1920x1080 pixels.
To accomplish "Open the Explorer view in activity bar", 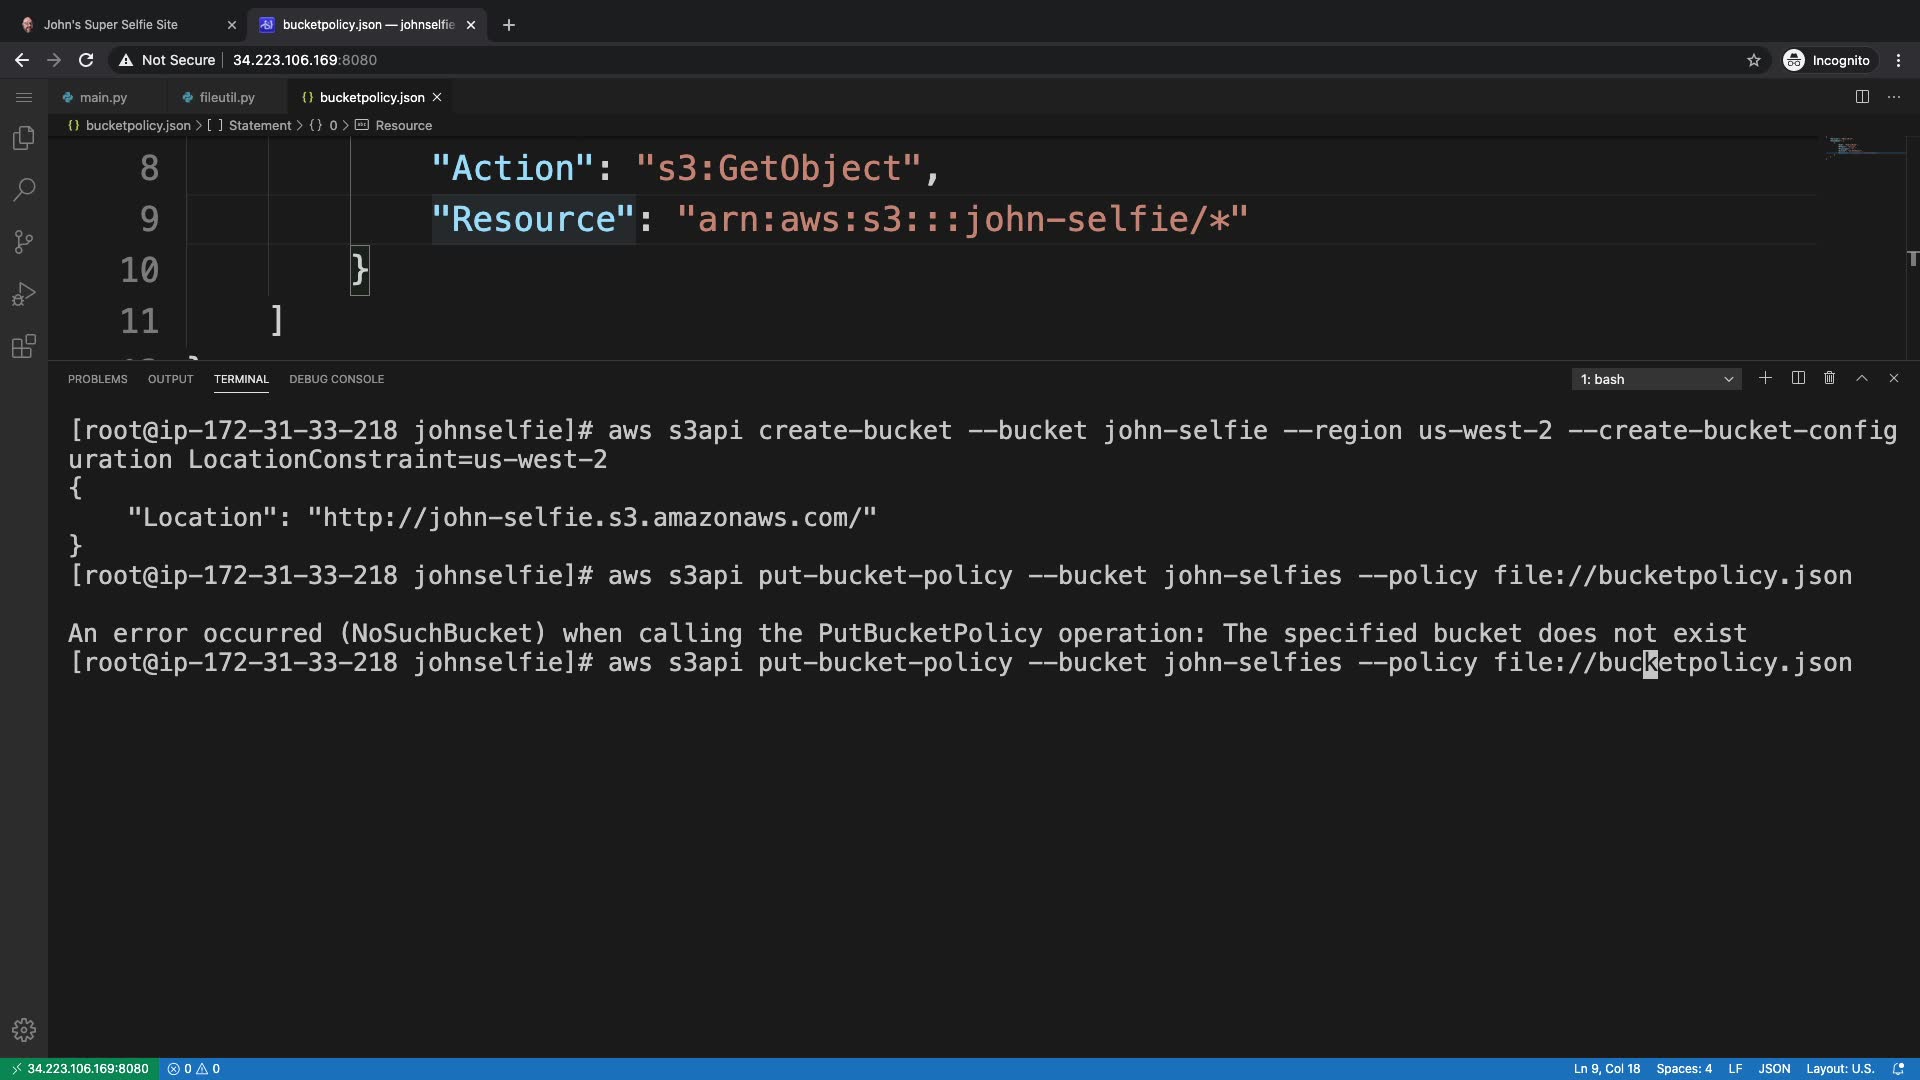I will click(24, 138).
